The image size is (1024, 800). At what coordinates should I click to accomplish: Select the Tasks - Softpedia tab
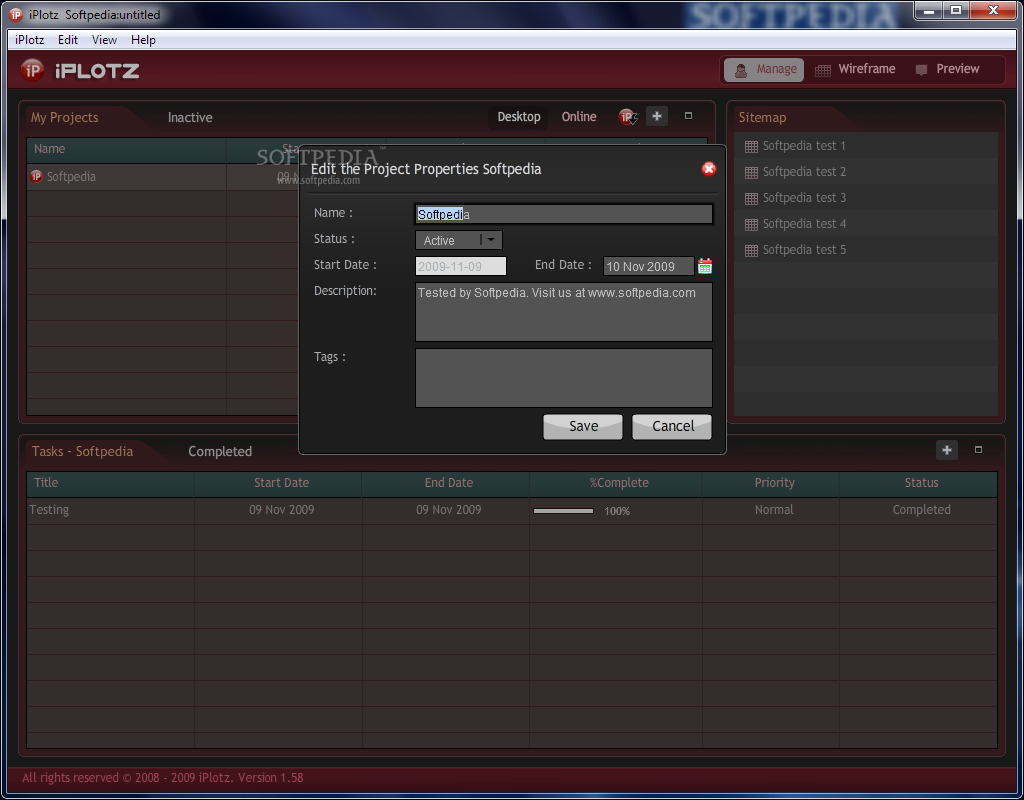[x=82, y=451]
